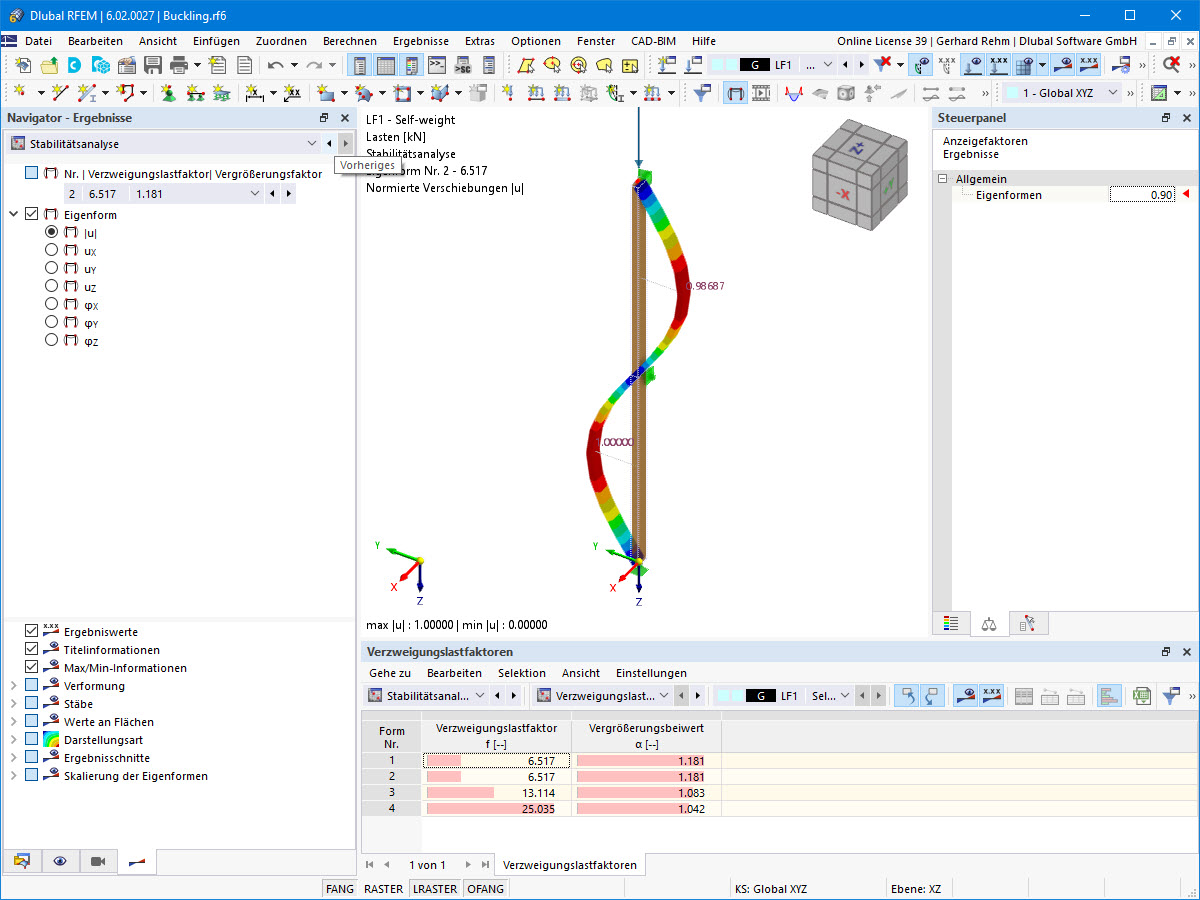Open the filter icon in the Verzweigungslastfaktoren toolbar
Viewport: 1200px width, 900px height.
[x=1172, y=695]
